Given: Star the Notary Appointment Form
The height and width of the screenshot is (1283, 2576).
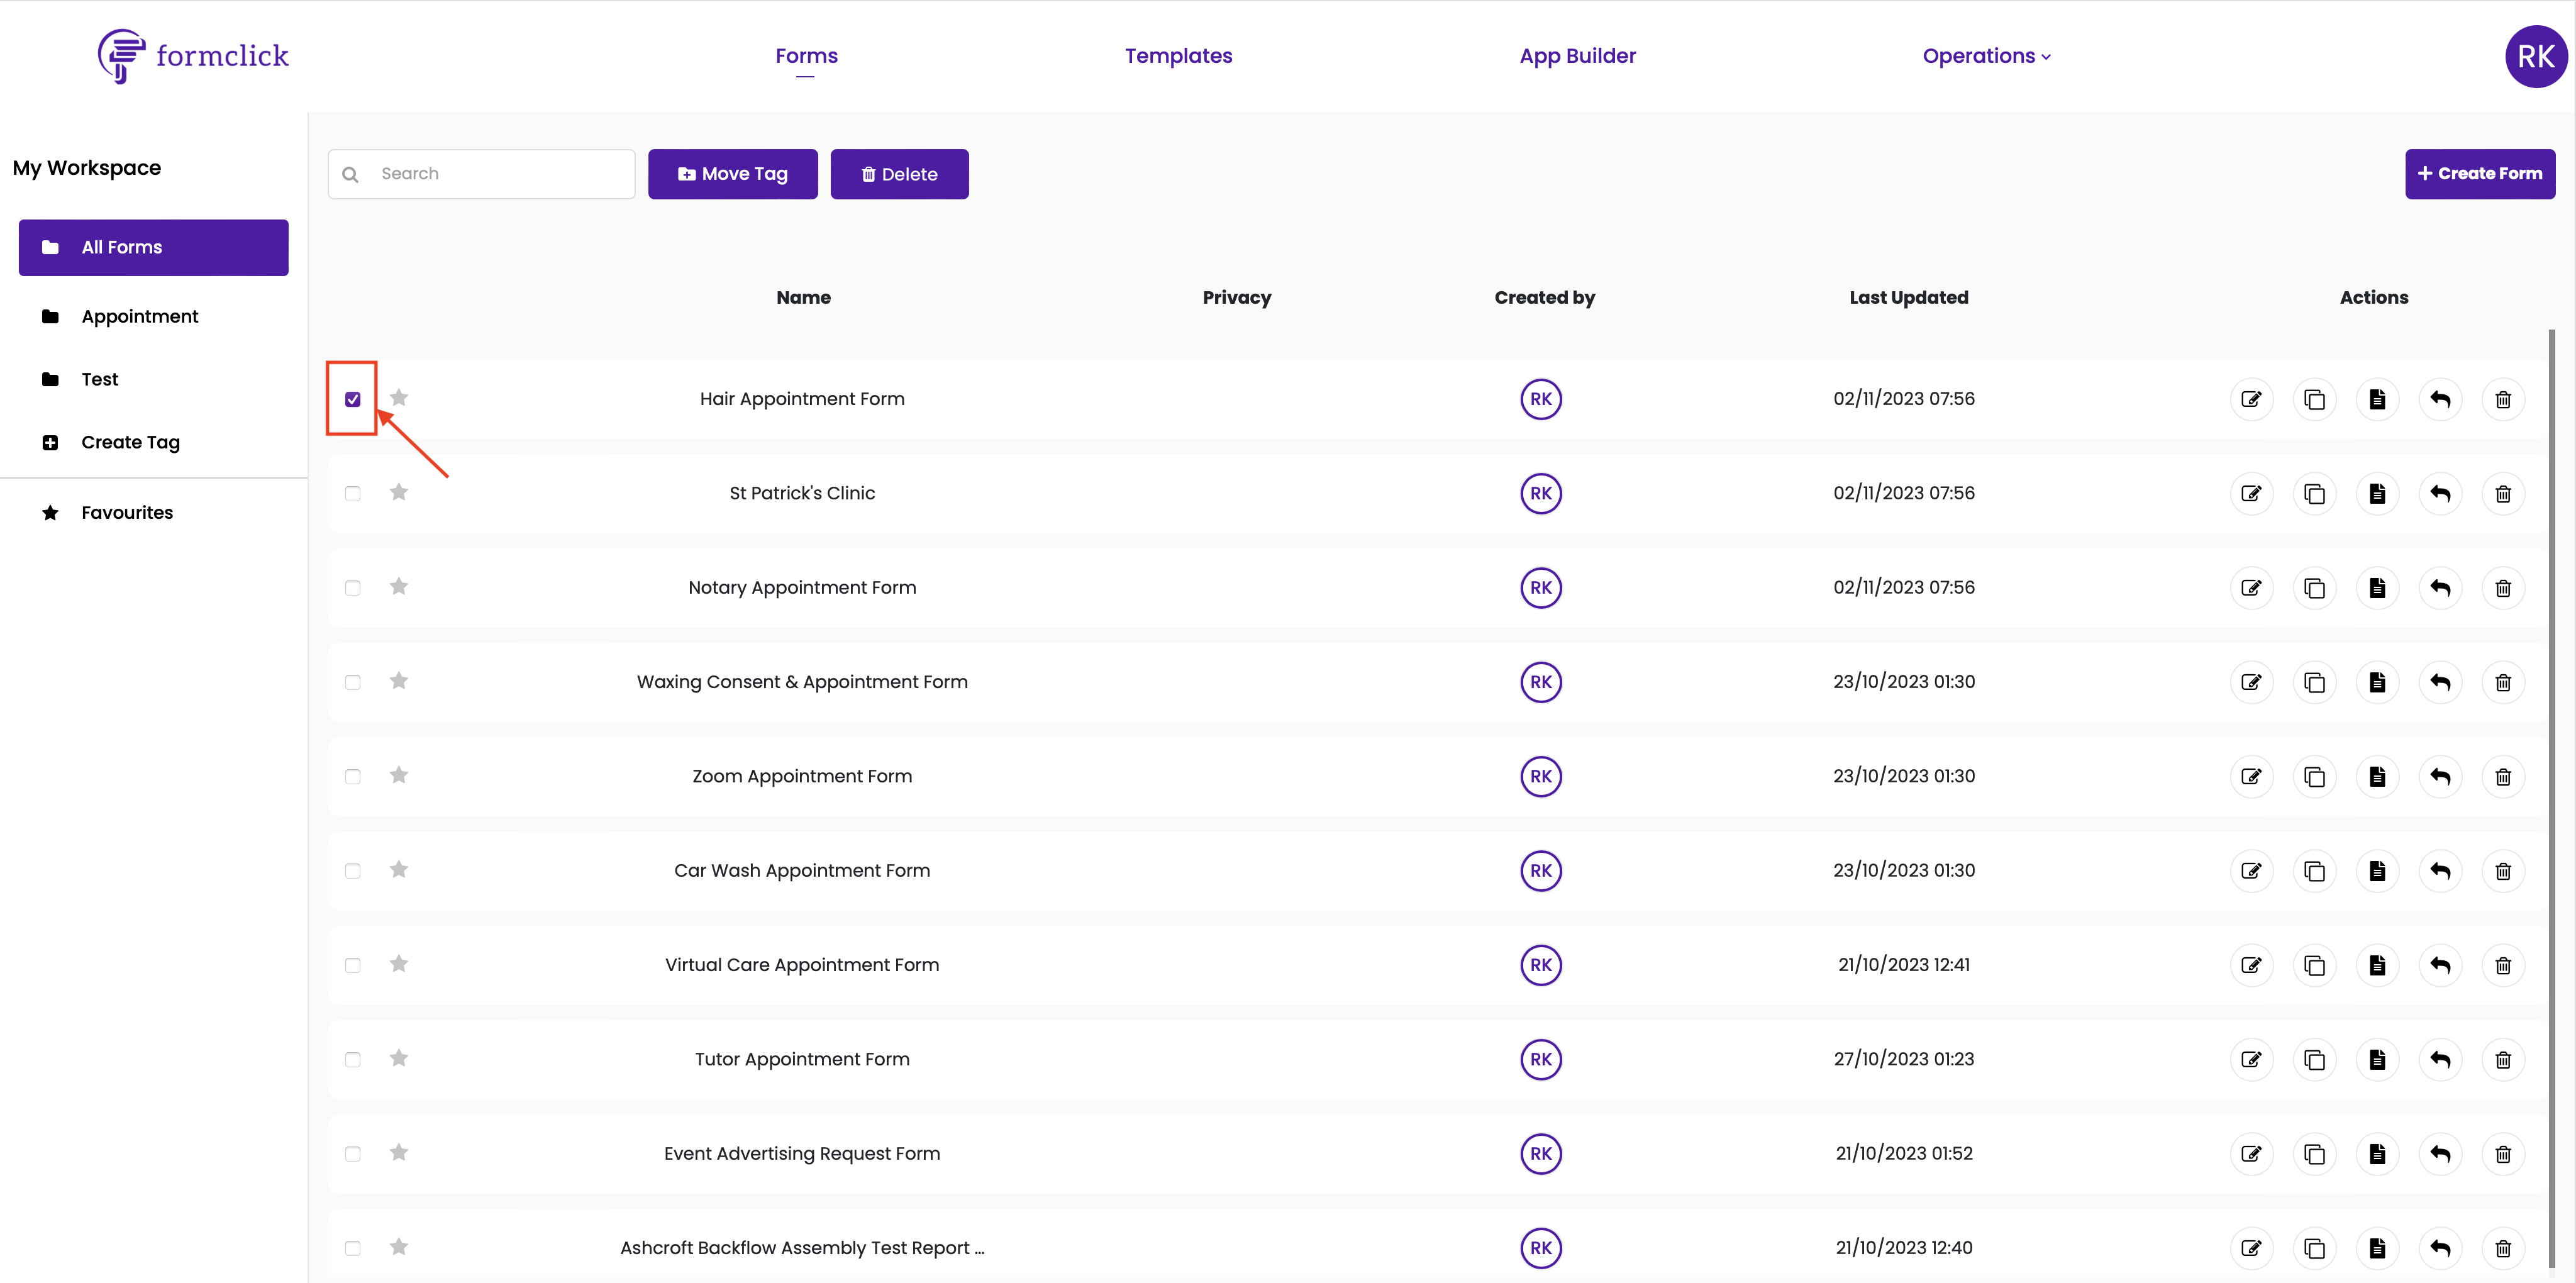Looking at the screenshot, I should (399, 586).
